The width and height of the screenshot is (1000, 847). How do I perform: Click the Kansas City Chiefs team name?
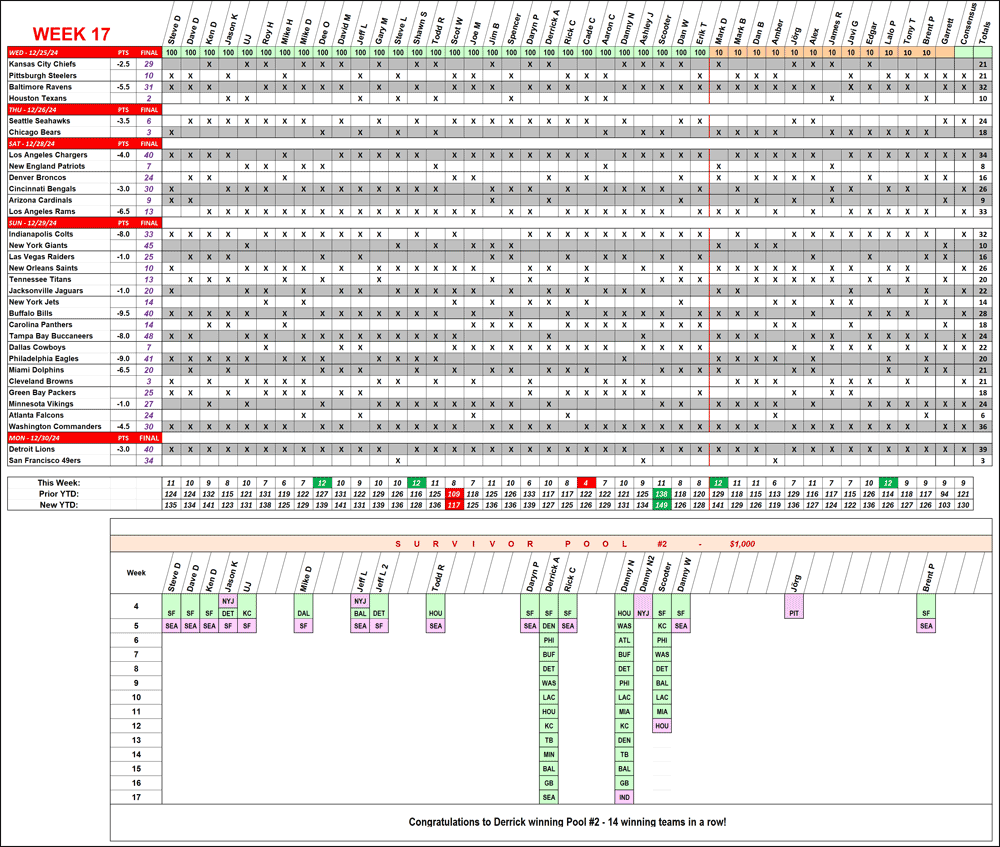[x=42, y=64]
